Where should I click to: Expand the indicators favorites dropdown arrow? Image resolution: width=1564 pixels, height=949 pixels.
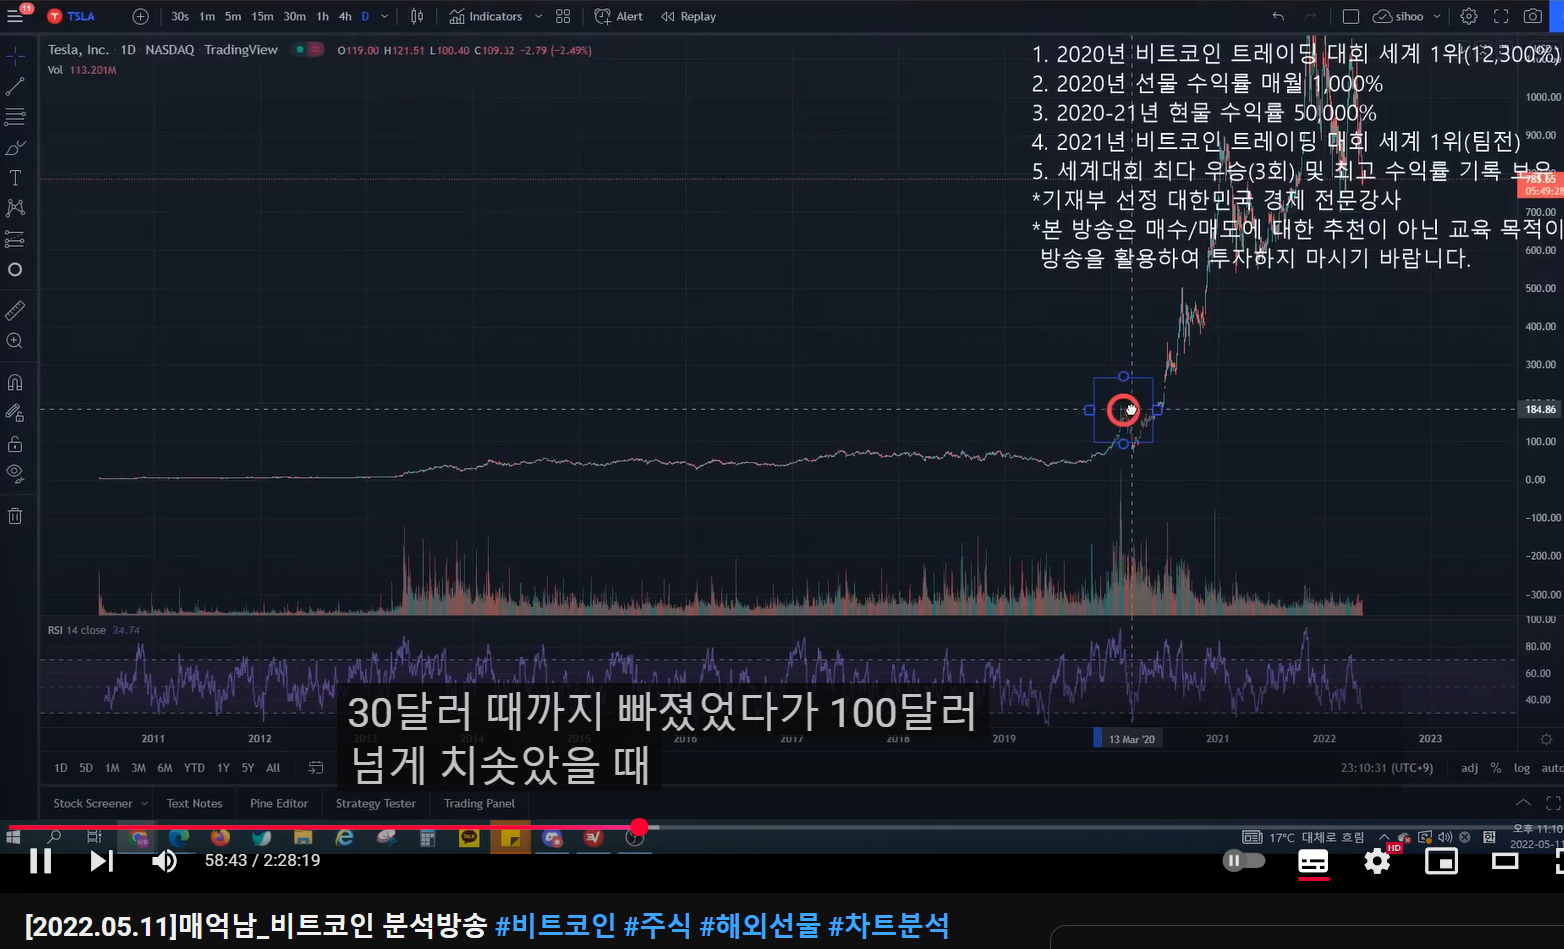(538, 16)
